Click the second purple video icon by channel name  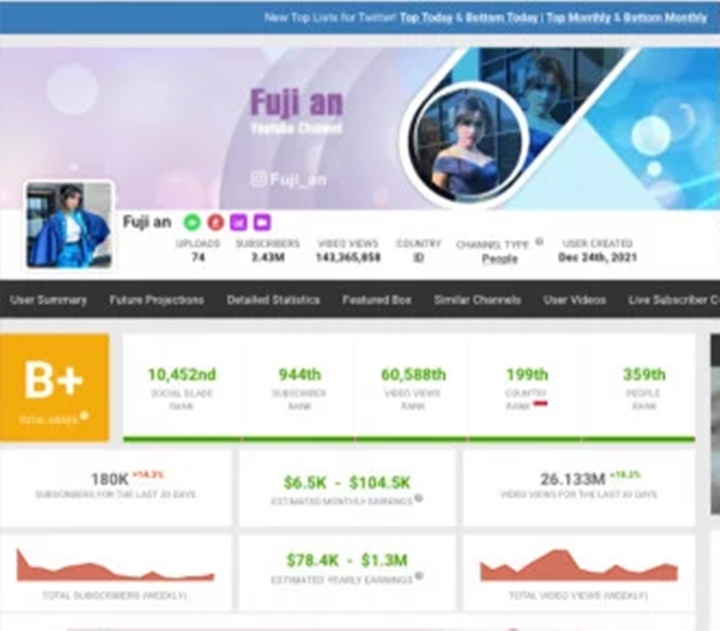[x=262, y=223]
